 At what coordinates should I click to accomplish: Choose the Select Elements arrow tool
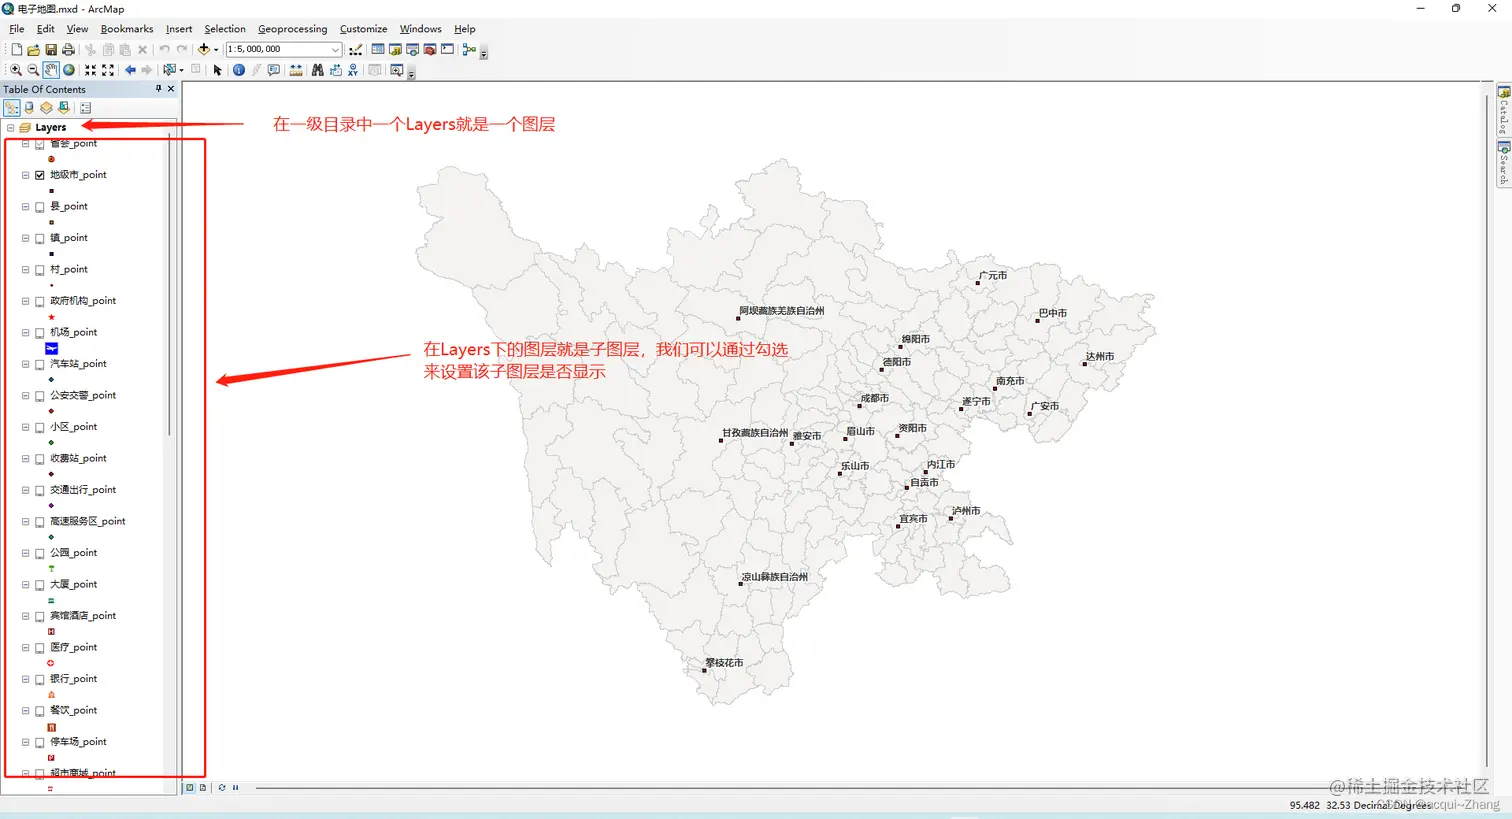(x=217, y=70)
